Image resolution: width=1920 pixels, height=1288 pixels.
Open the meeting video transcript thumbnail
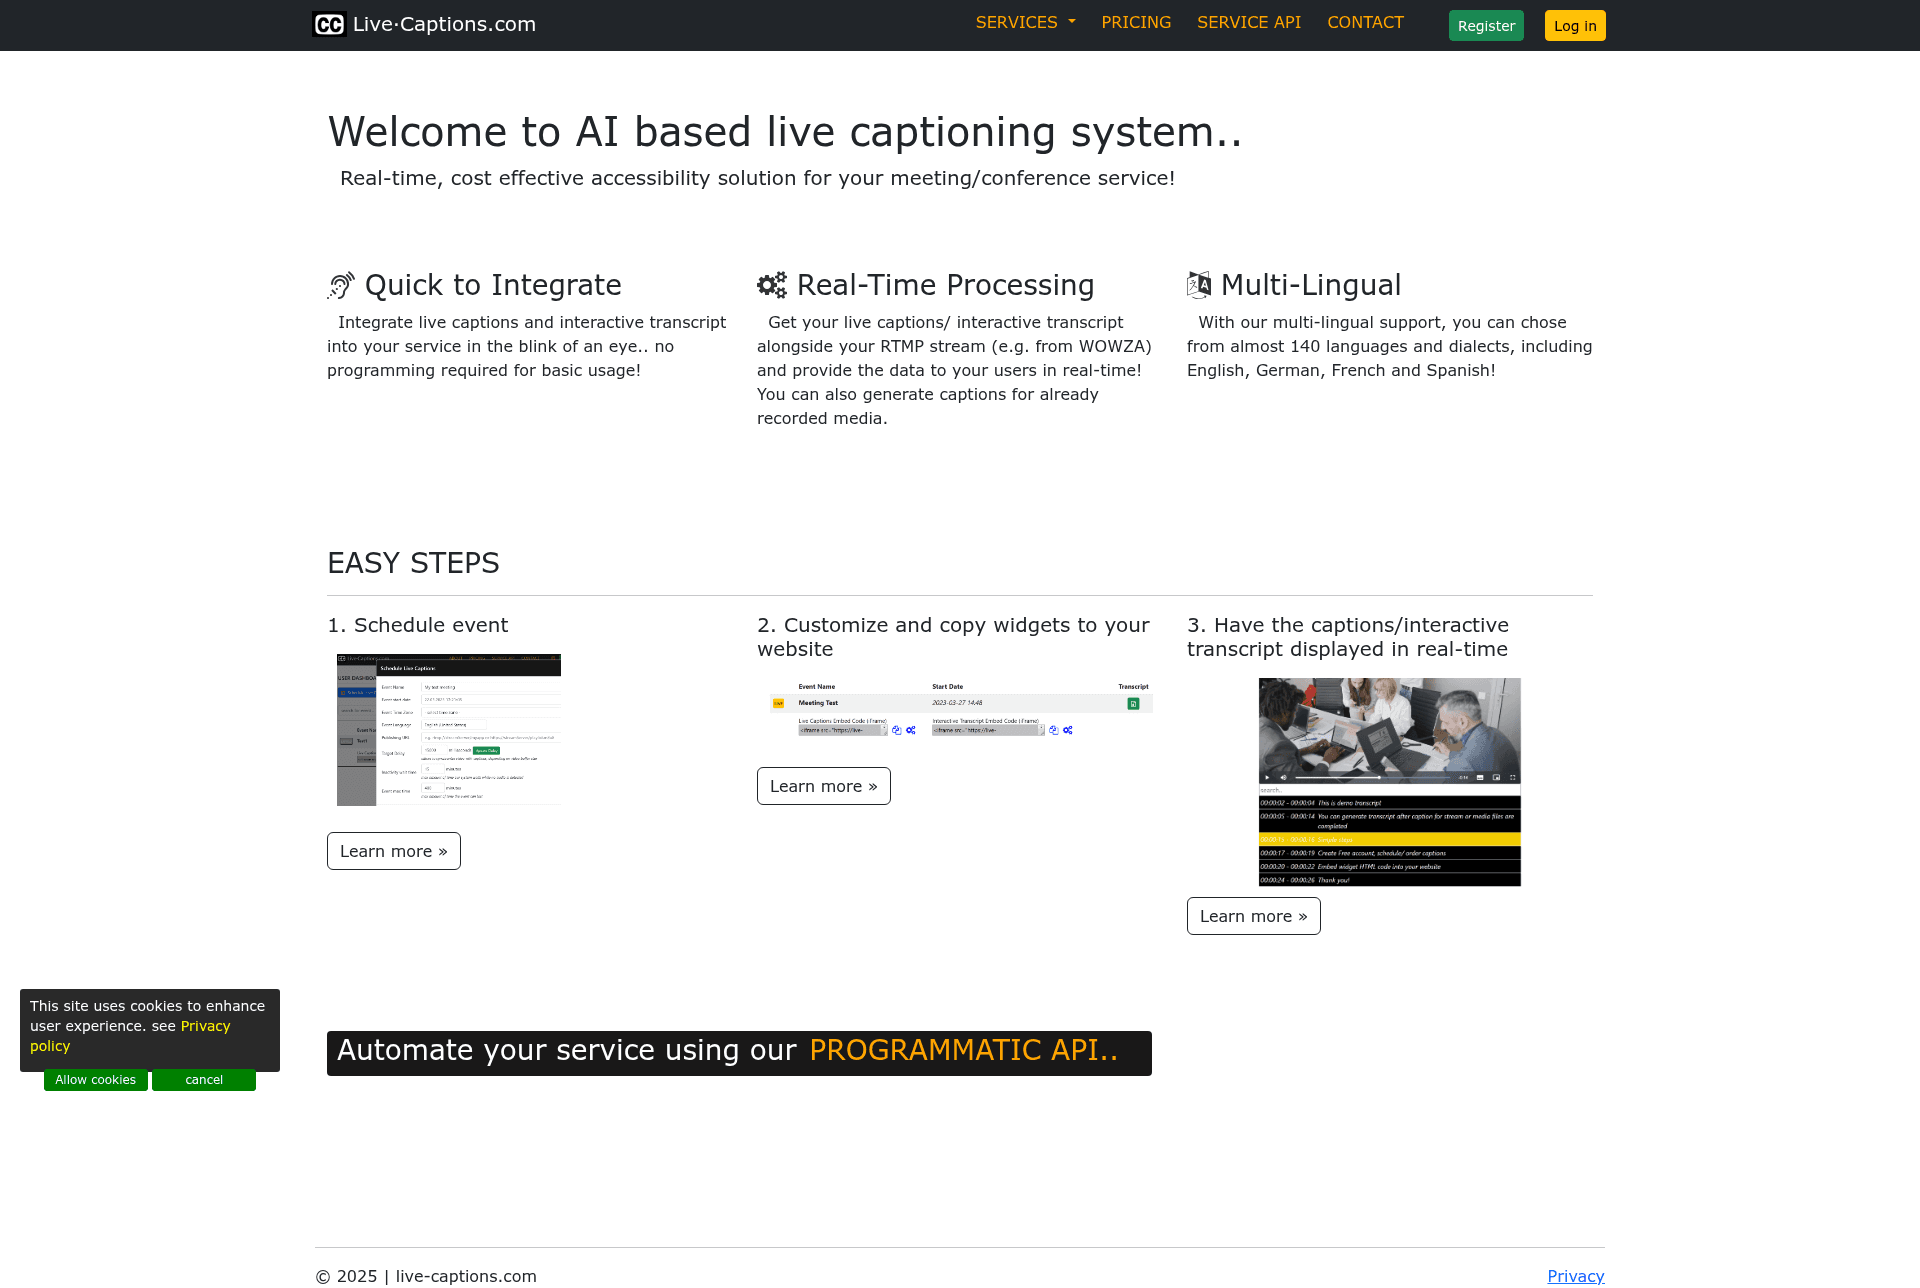(1389, 782)
